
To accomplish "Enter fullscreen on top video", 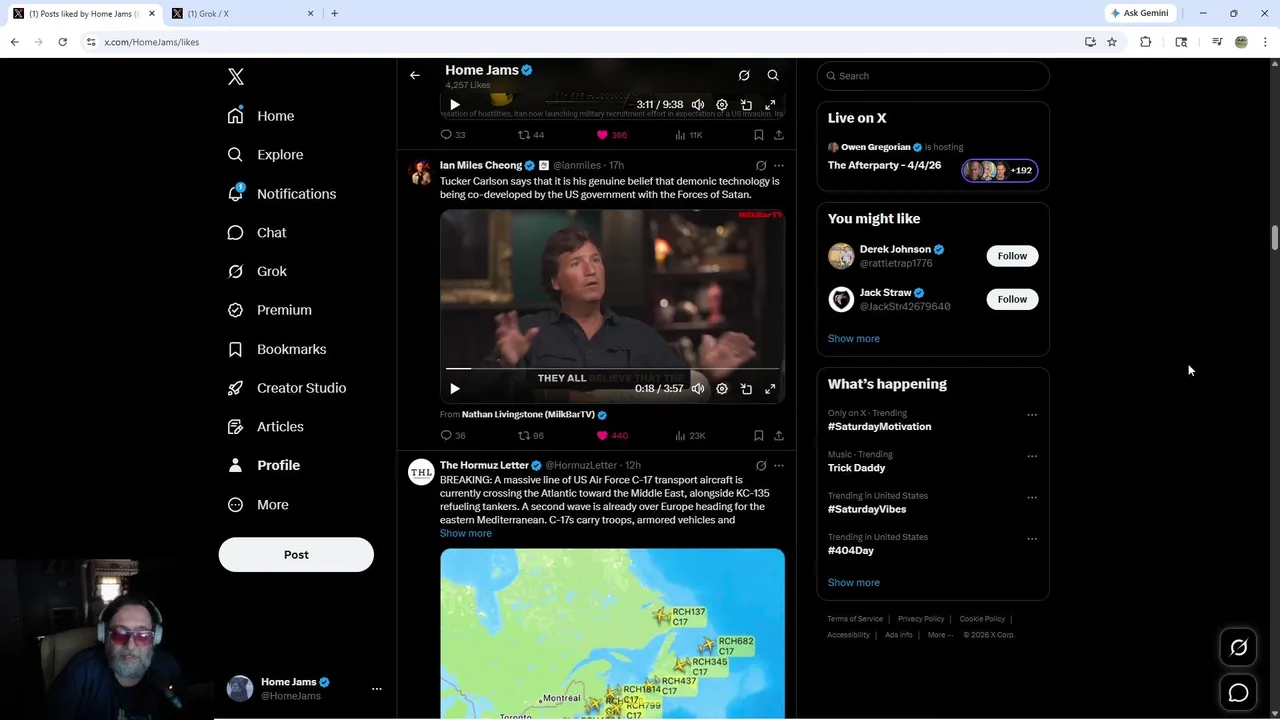I will click(770, 105).
